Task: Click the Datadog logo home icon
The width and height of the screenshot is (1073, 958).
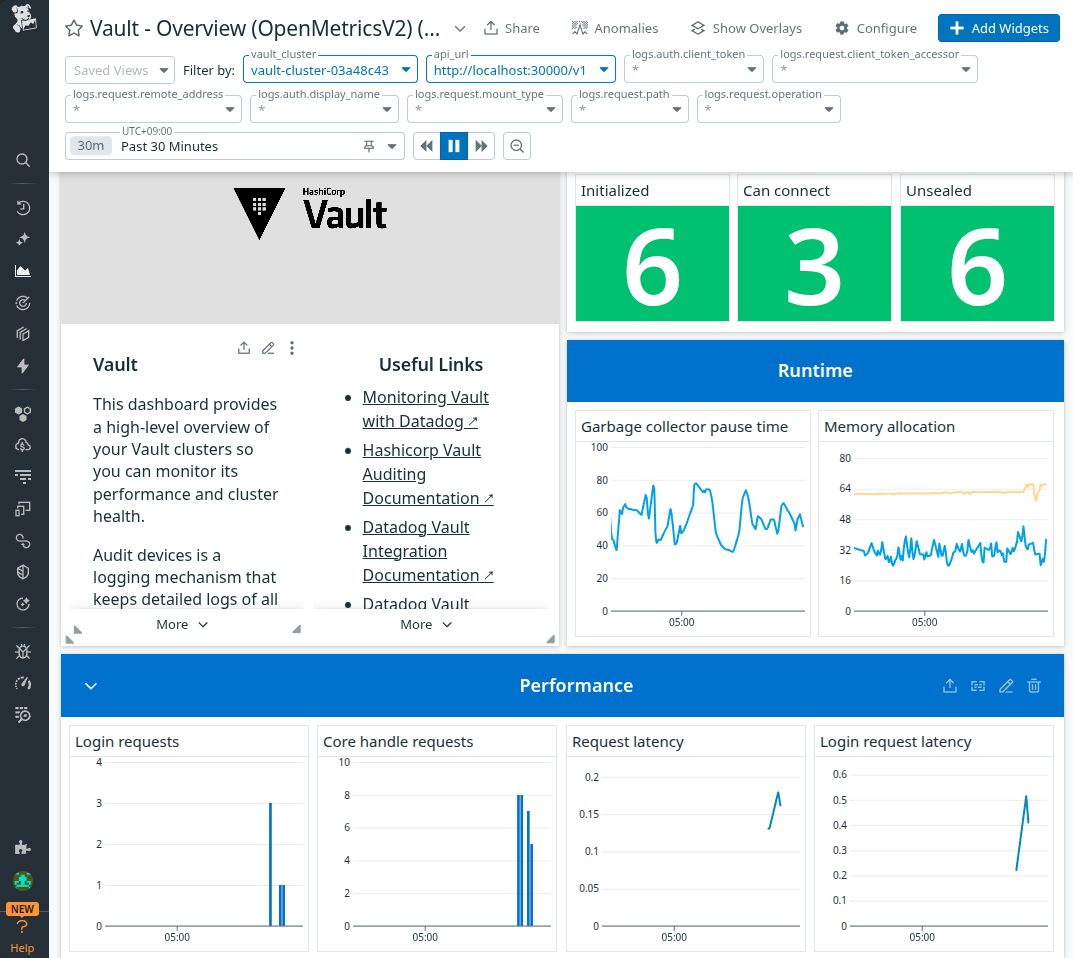Action: pyautogui.click(x=24, y=18)
